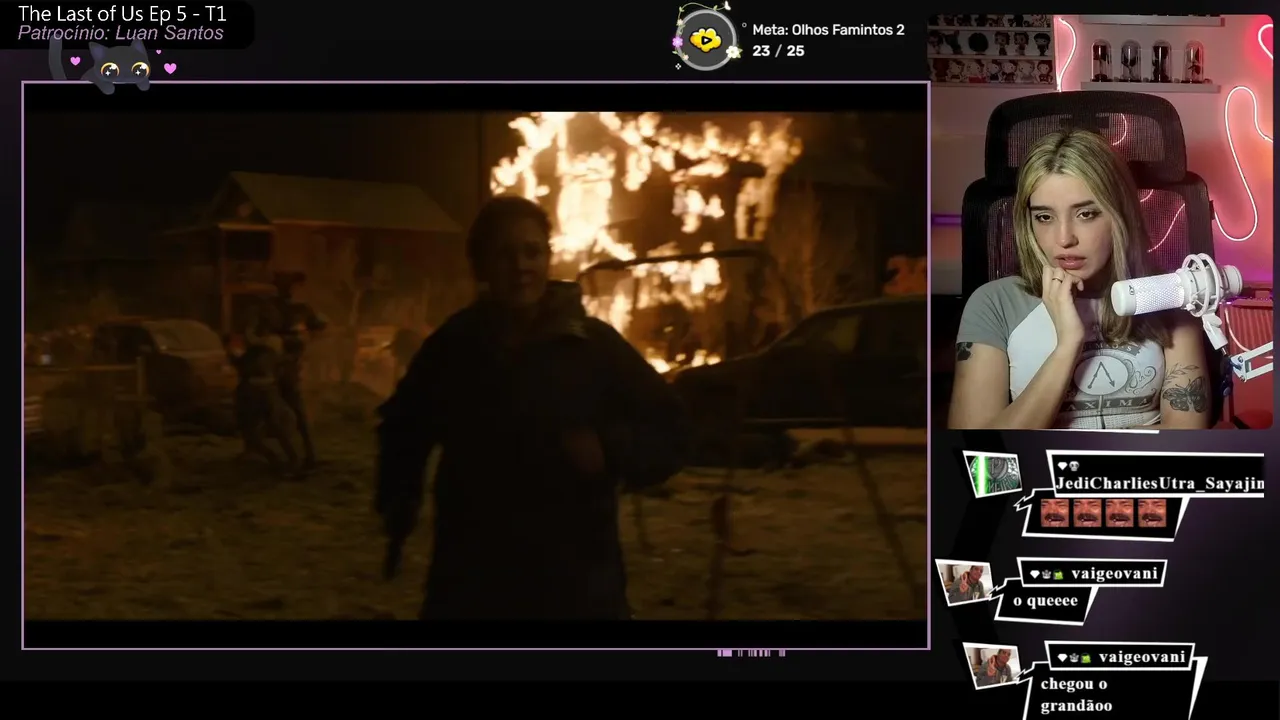The height and width of the screenshot is (720, 1280).
Task: Click the "Meta: Olhos Famintos 2" goal label
Action: click(x=828, y=30)
